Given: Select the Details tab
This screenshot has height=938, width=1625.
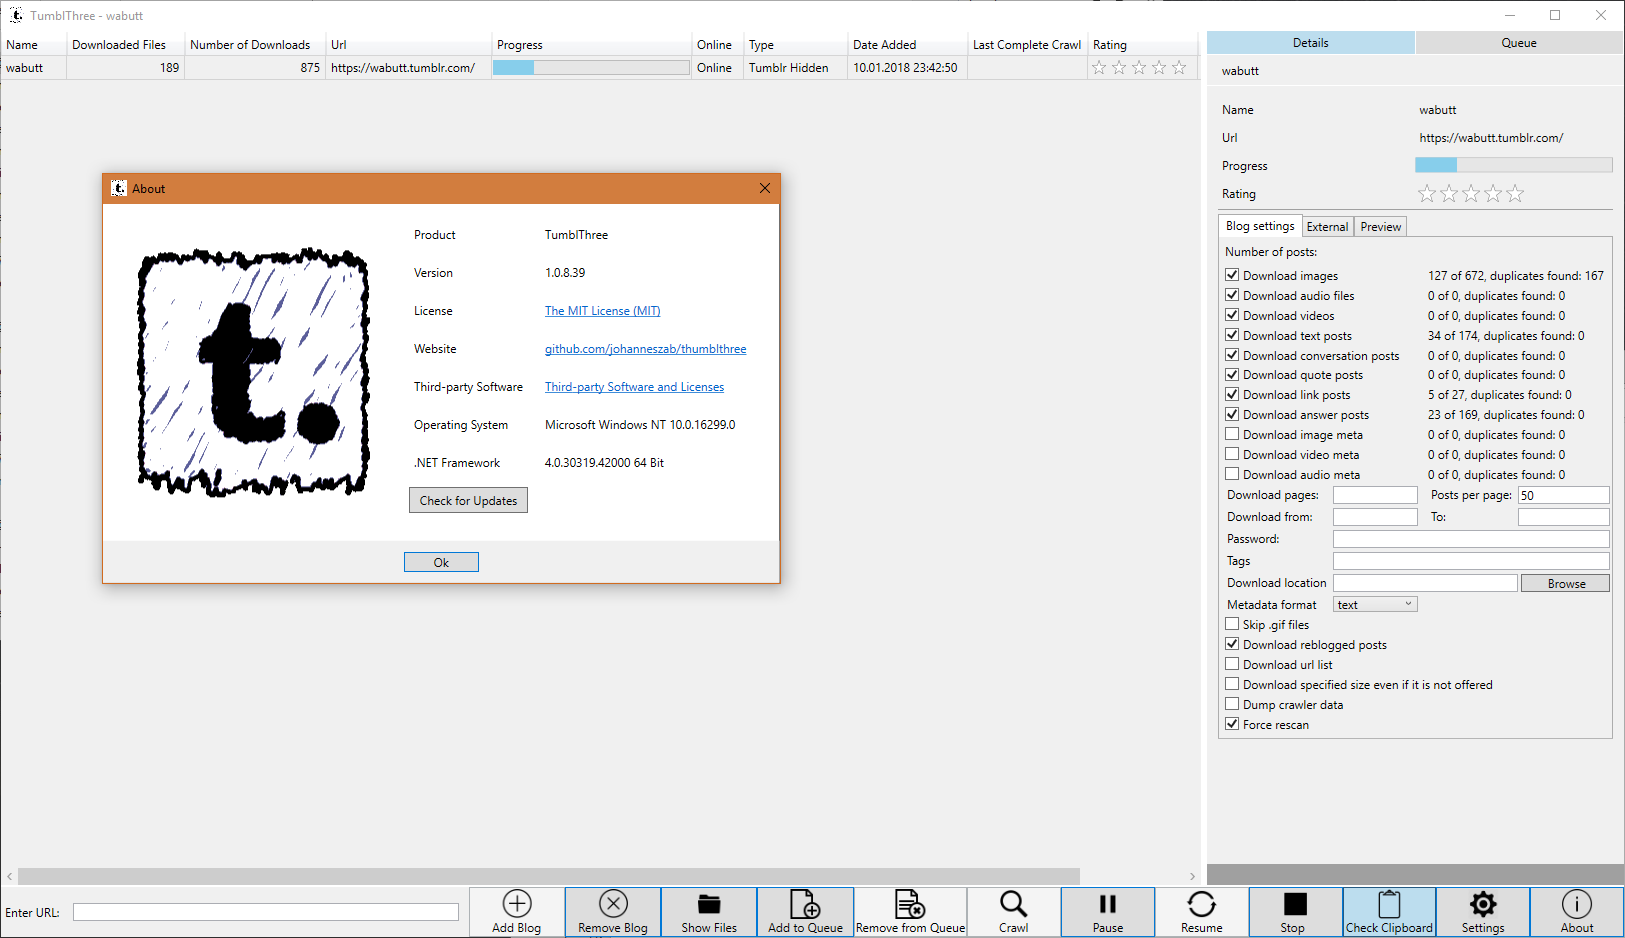Looking at the screenshot, I should 1311,43.
